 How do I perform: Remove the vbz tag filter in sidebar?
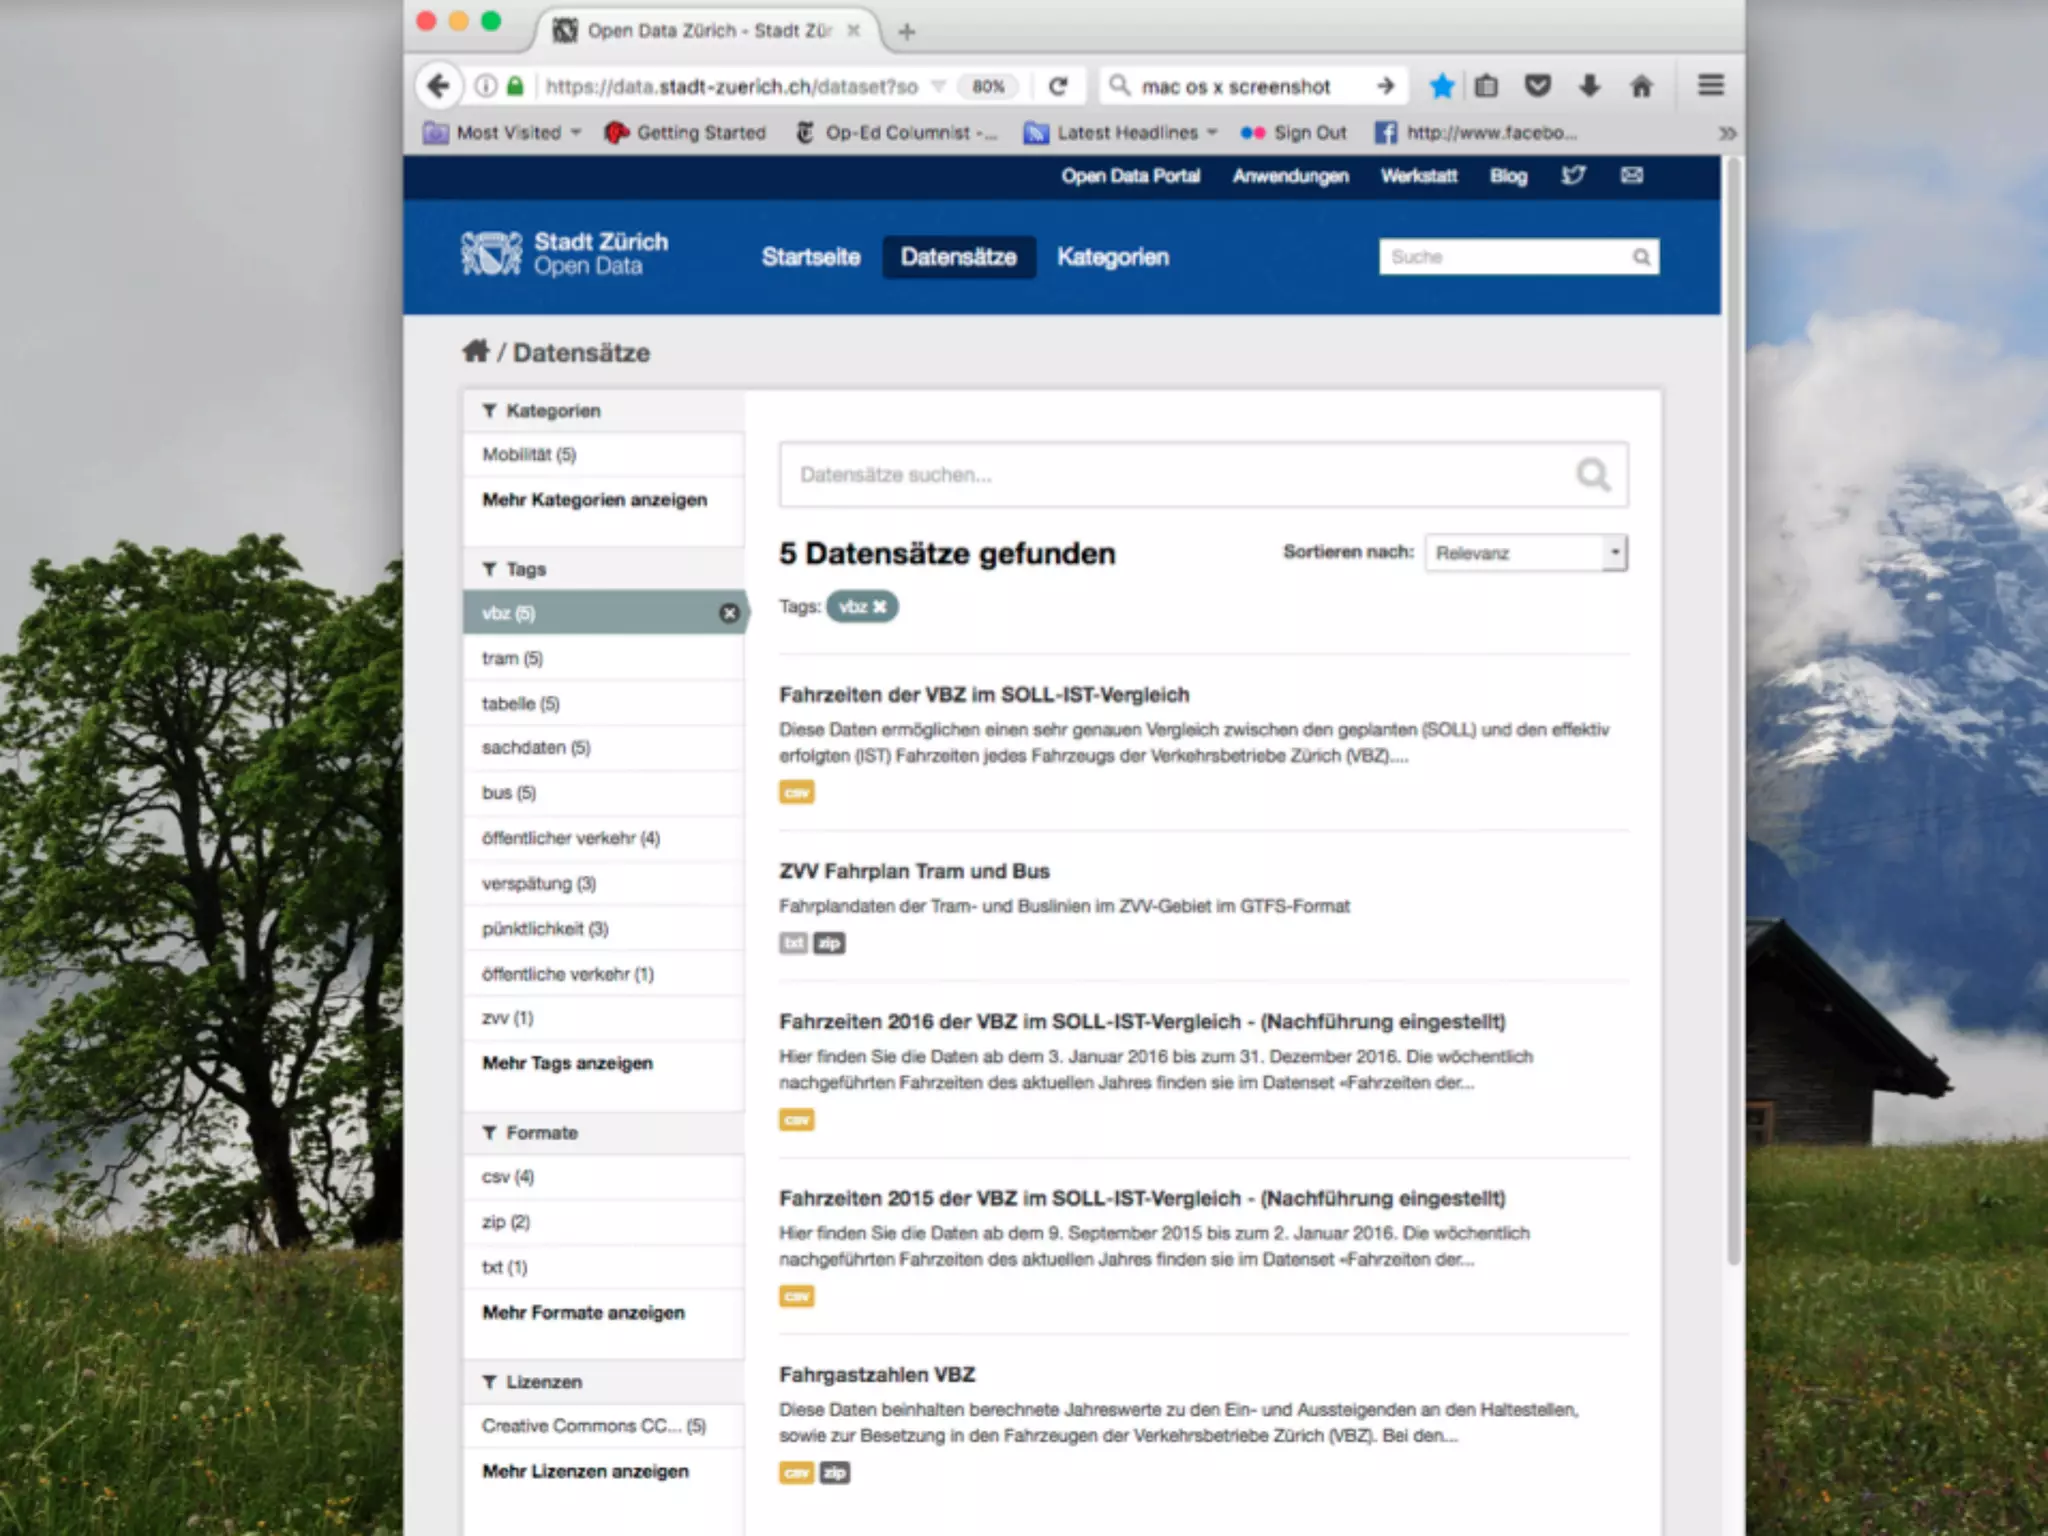729,613
